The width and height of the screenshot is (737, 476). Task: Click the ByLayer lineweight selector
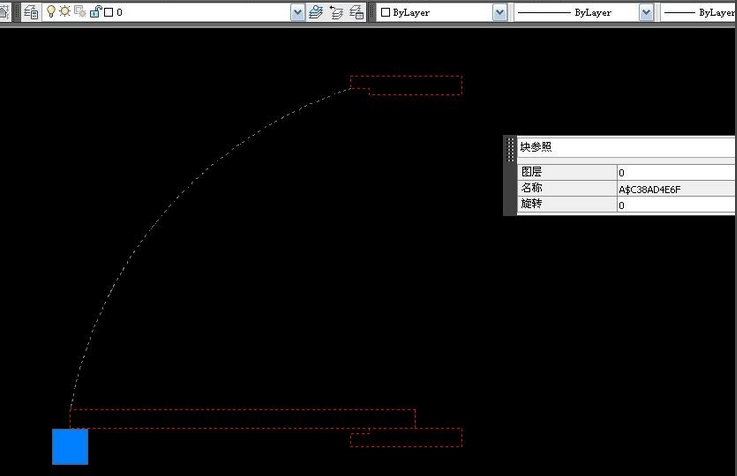[x=700, y=12]
